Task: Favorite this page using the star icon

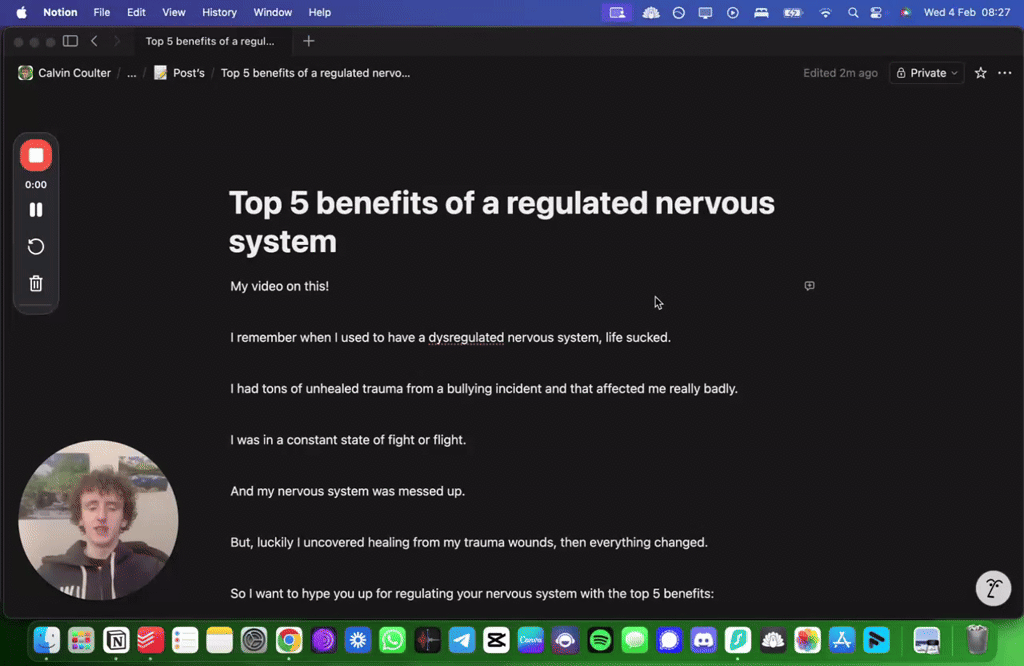Action: click(980, 72)
